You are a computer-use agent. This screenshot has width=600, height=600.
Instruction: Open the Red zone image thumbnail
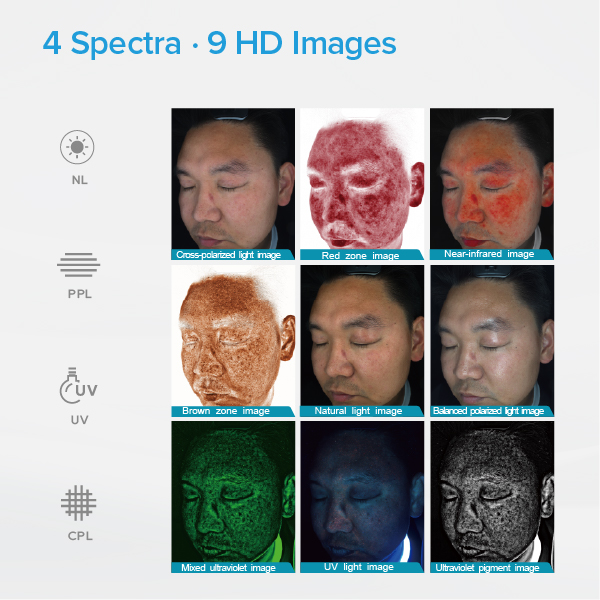coord(362,184)
